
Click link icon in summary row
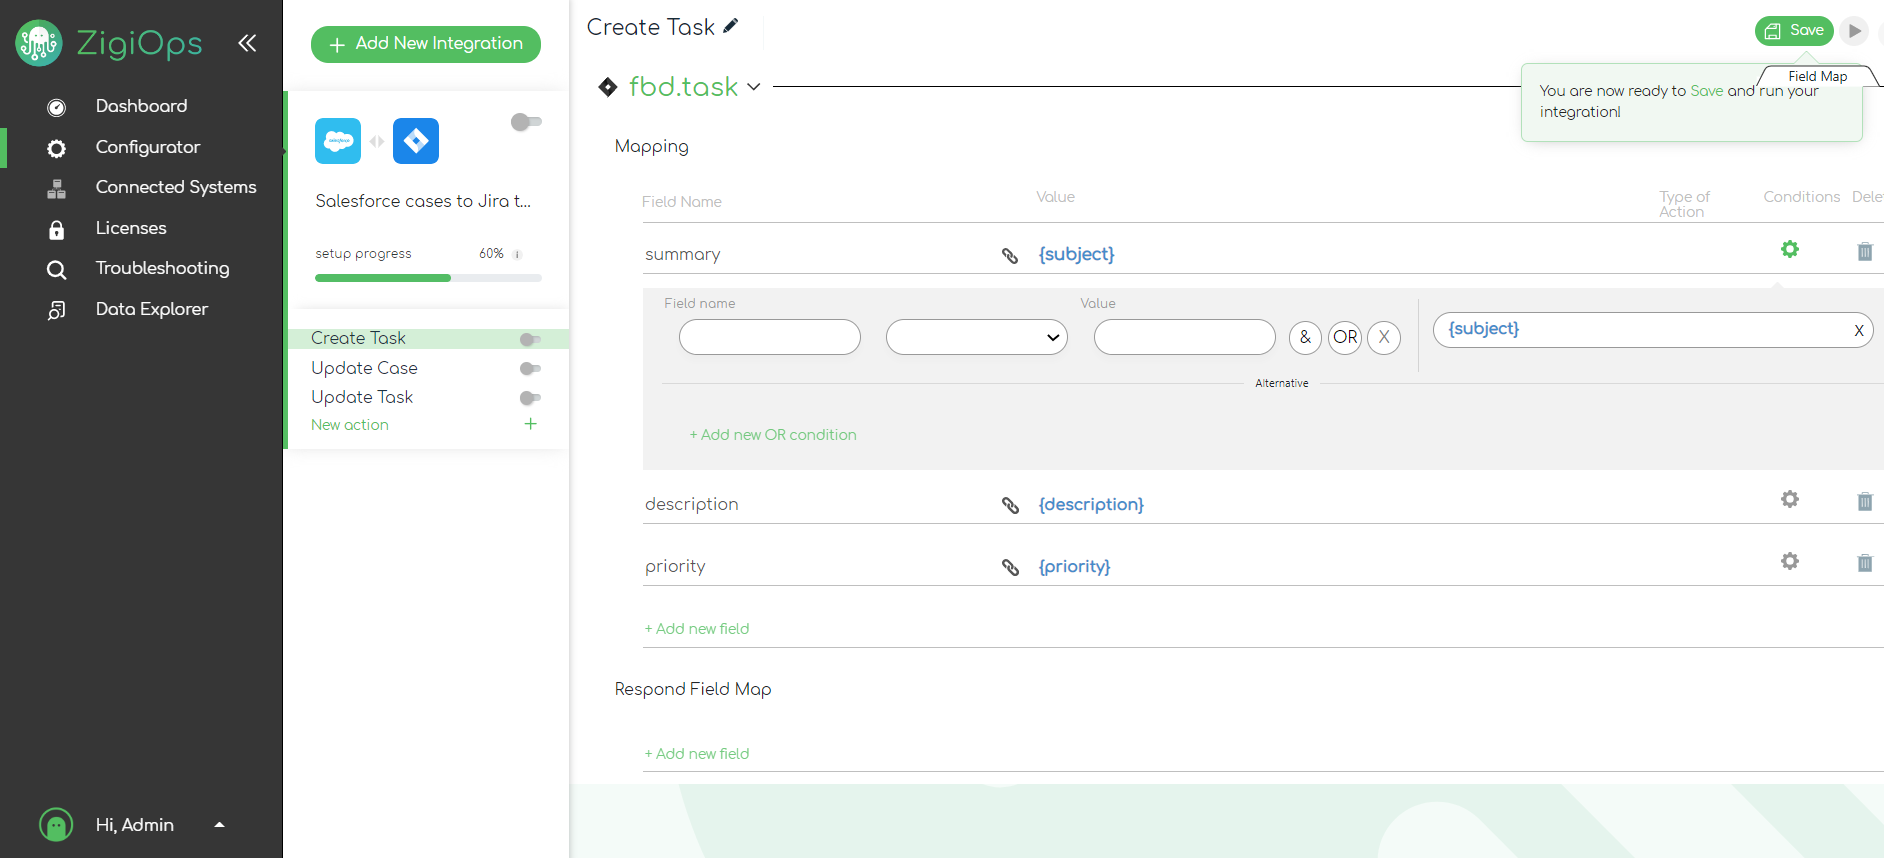pos(1010,256)
